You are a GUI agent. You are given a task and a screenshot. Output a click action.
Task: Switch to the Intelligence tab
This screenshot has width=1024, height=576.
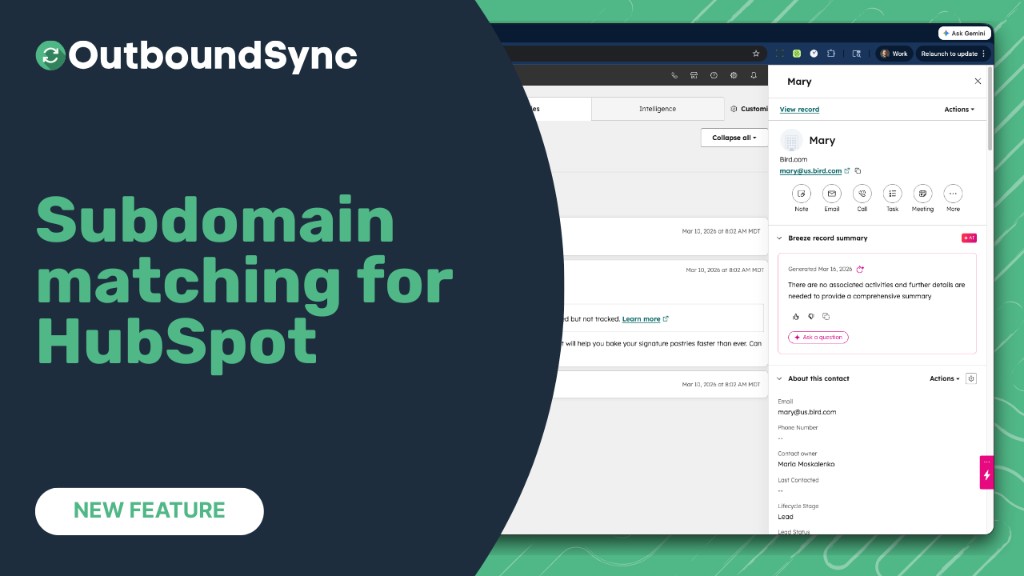[657, 108]
